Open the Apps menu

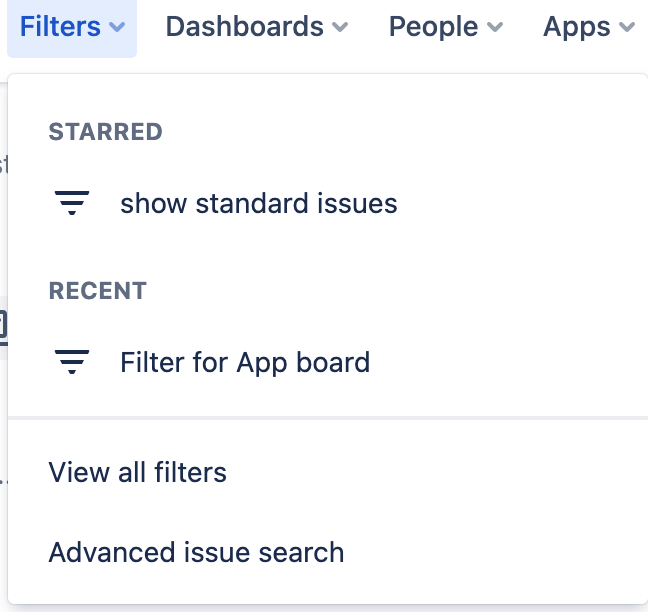(577, 27)
